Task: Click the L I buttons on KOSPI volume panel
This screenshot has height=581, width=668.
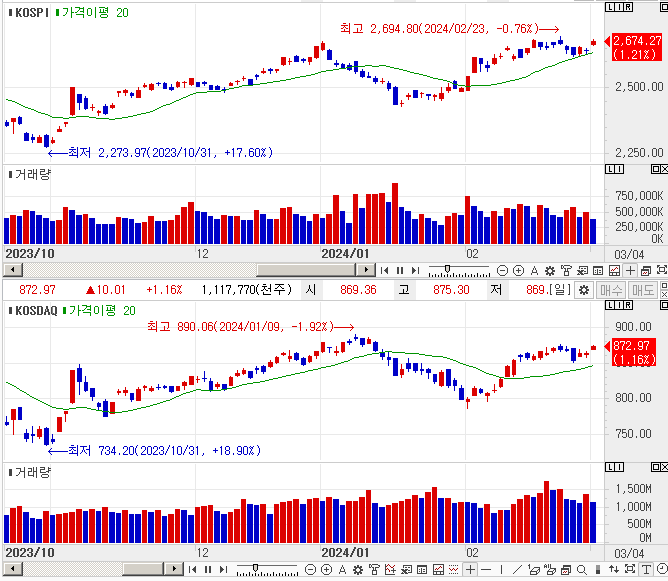Action: coord(615,169)
